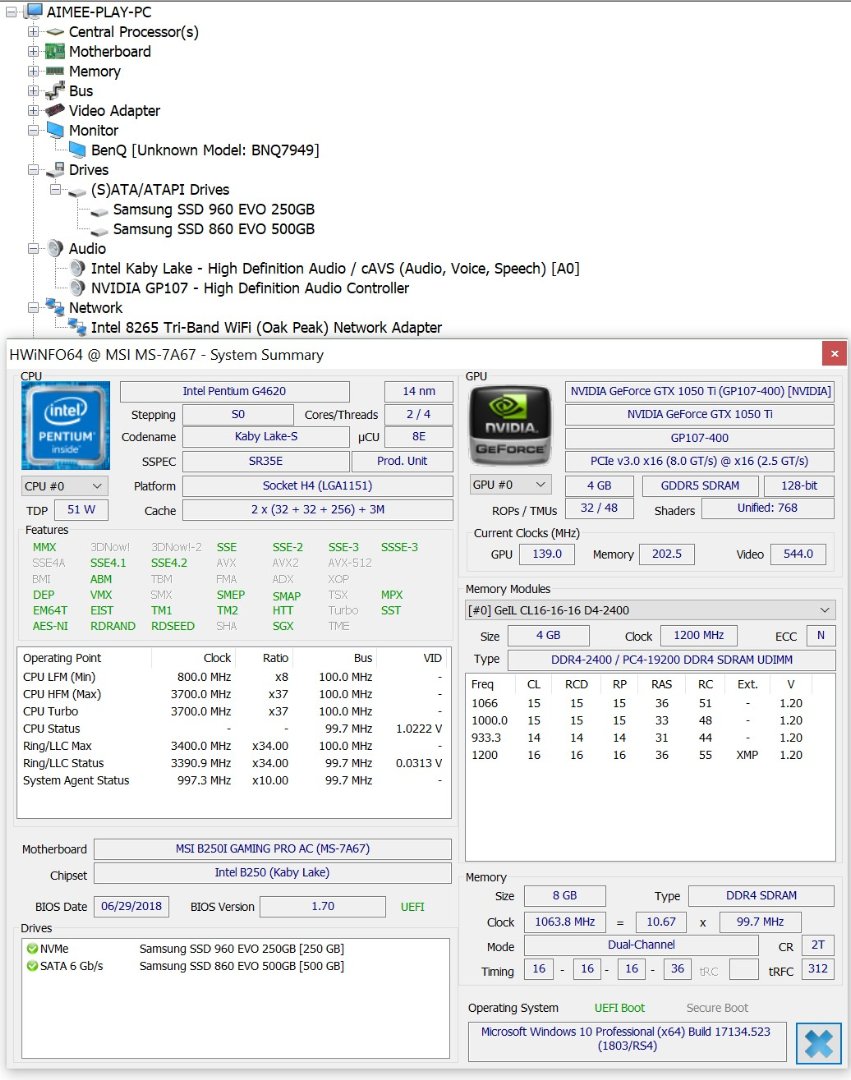Click the Samsung SSD 860 EVO drive icon in tree
This screenshot has height=1080, width=851.
(x=99, y=231)
